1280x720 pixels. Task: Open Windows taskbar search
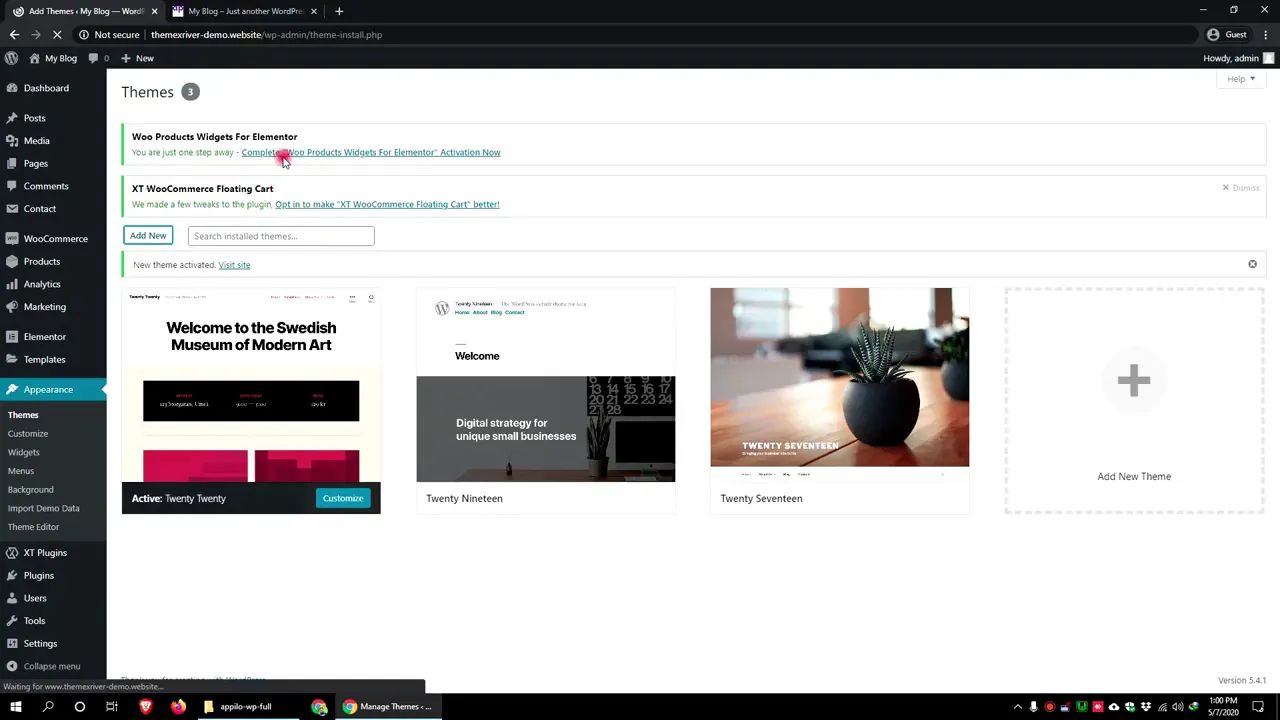click(48, 707)
